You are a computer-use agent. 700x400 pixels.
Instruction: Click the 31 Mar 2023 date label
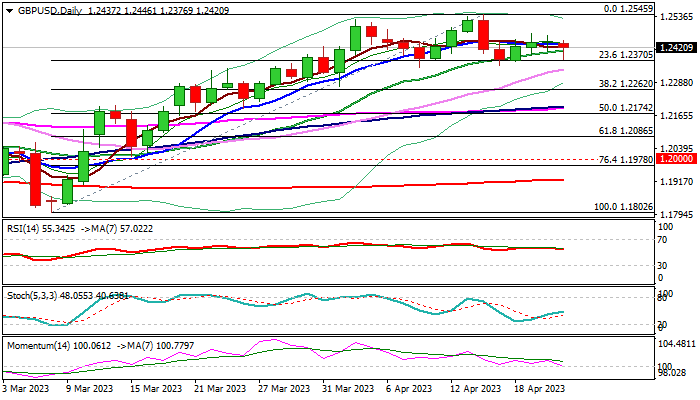(348, 389)
